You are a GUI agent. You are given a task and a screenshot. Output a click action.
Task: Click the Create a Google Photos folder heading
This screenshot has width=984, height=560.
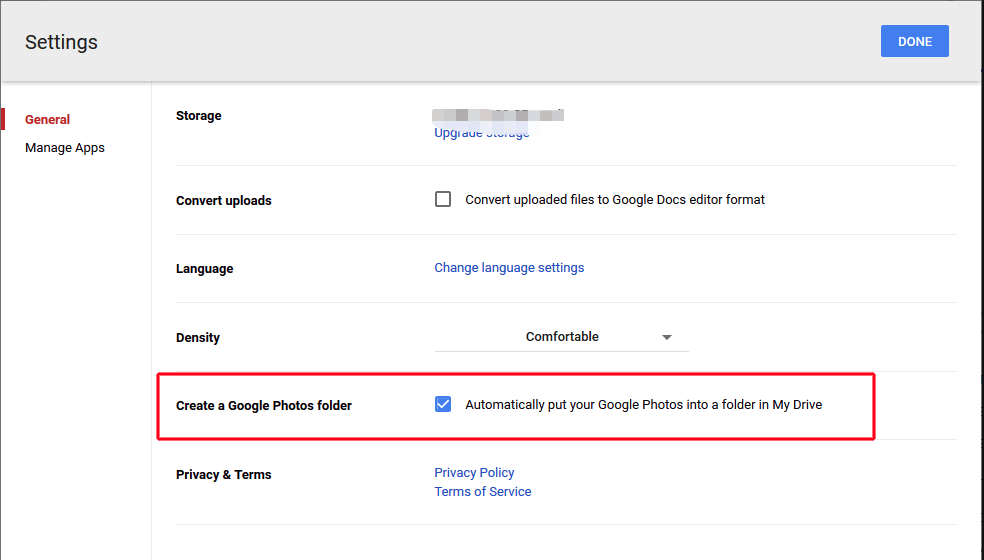coord(263,406)
